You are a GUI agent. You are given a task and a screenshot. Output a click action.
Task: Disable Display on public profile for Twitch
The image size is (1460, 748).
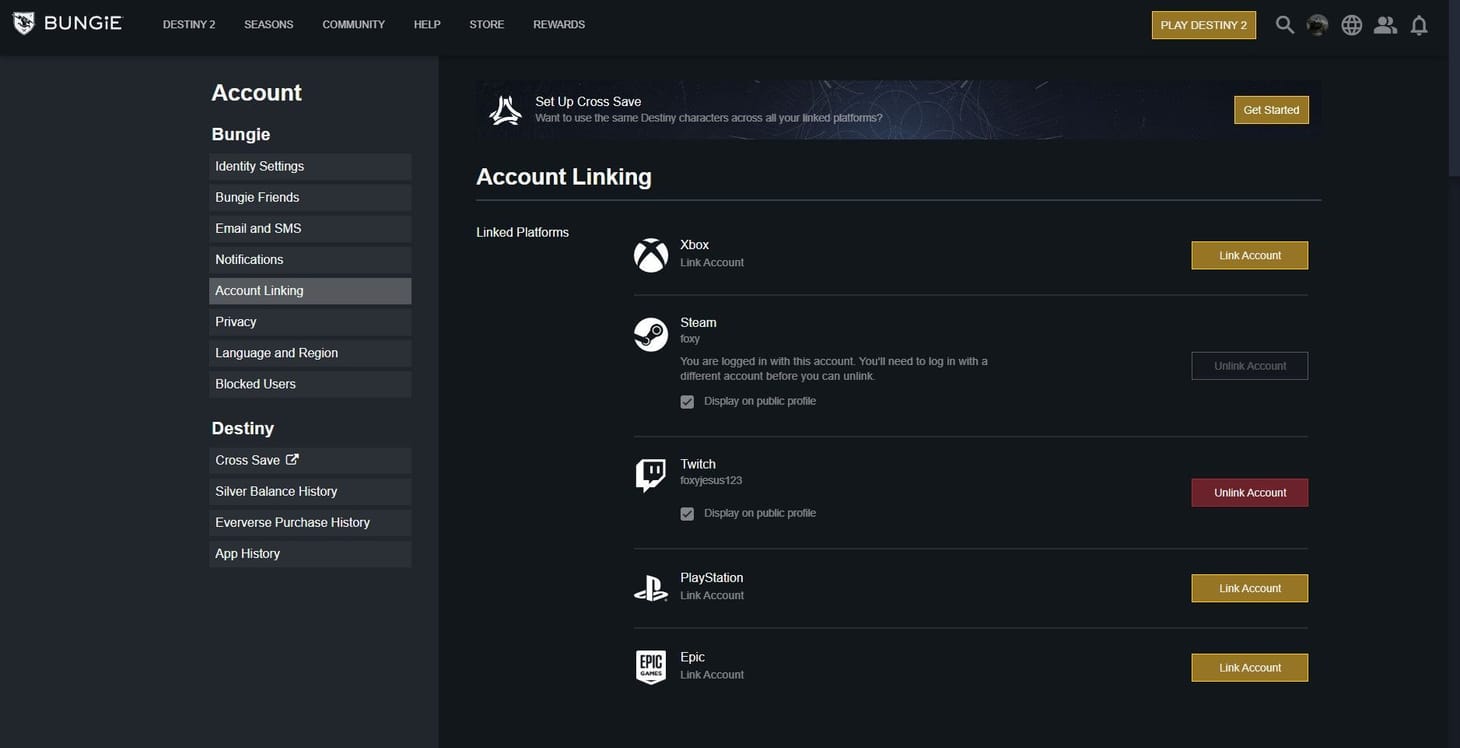tap(686, 512)
